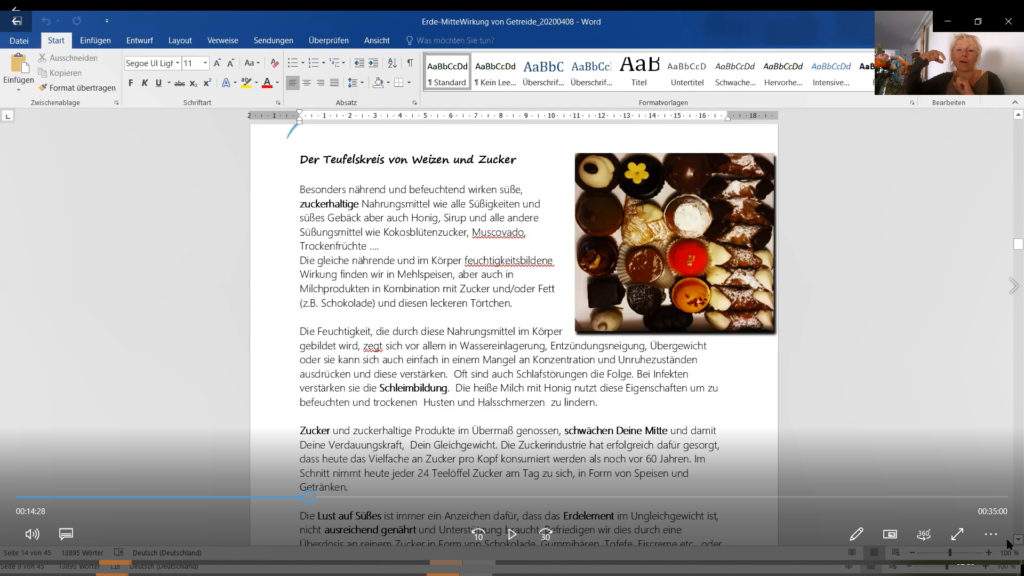
Task: Toggle strikethrough abc formatting
Action: [180, 83]
